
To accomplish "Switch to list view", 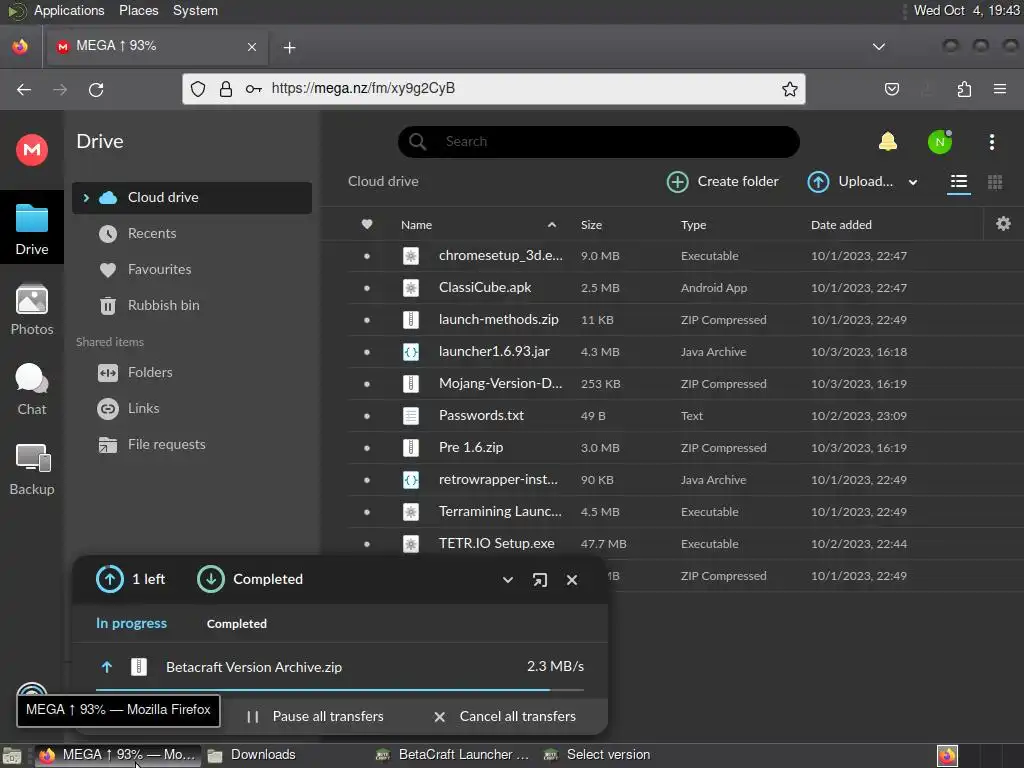I will [958, 182].
